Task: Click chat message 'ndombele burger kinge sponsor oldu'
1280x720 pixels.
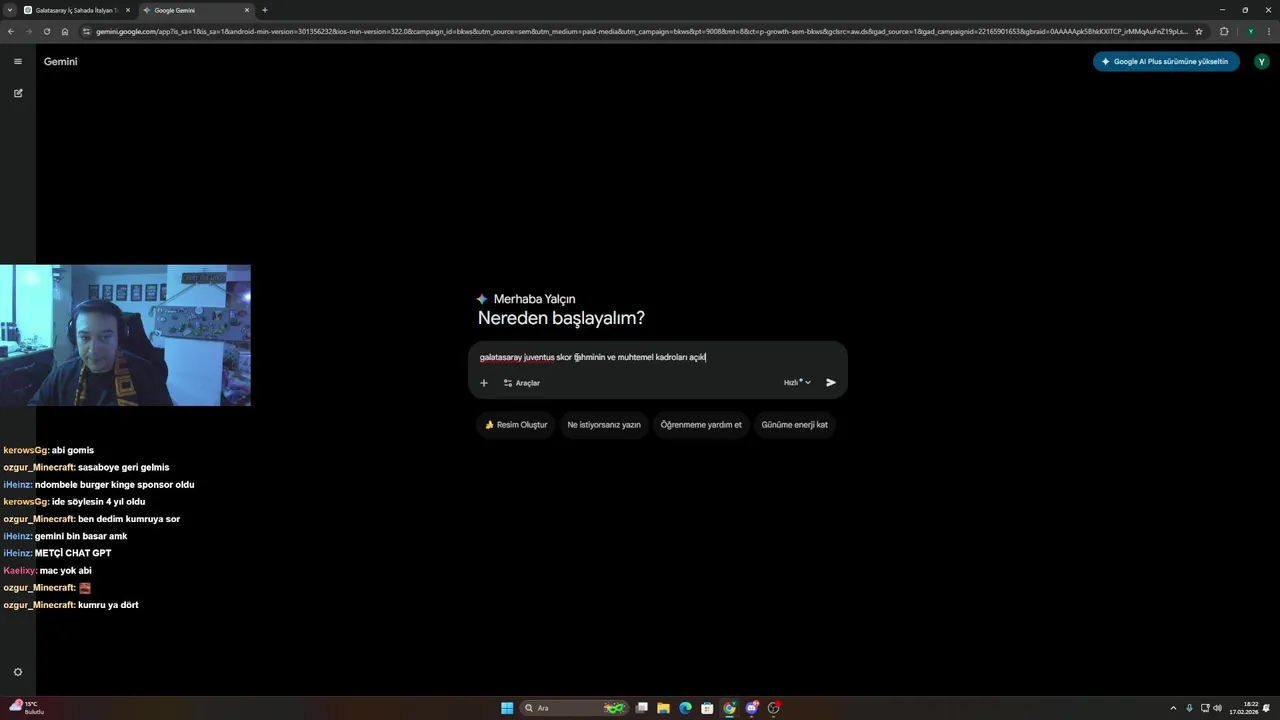Action: click(x=115, y=485)
